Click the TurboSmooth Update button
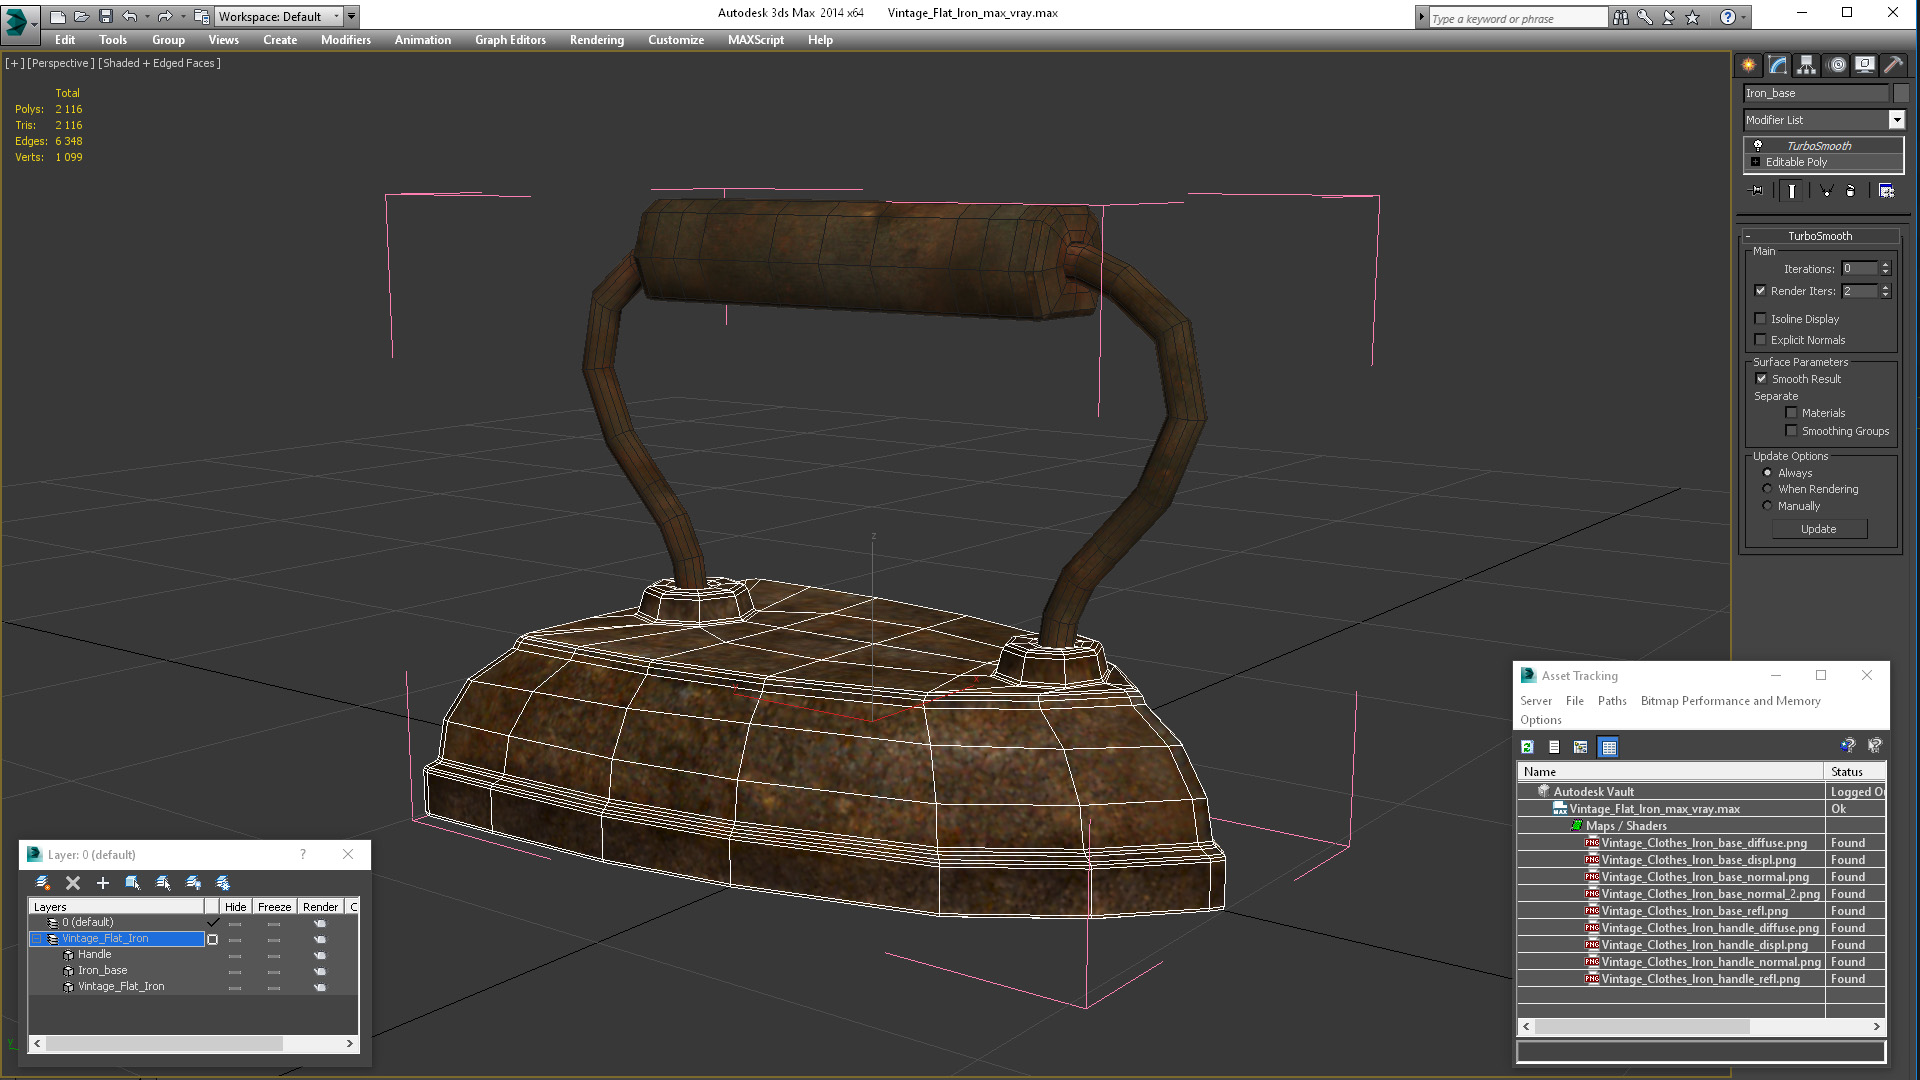 1819,529
